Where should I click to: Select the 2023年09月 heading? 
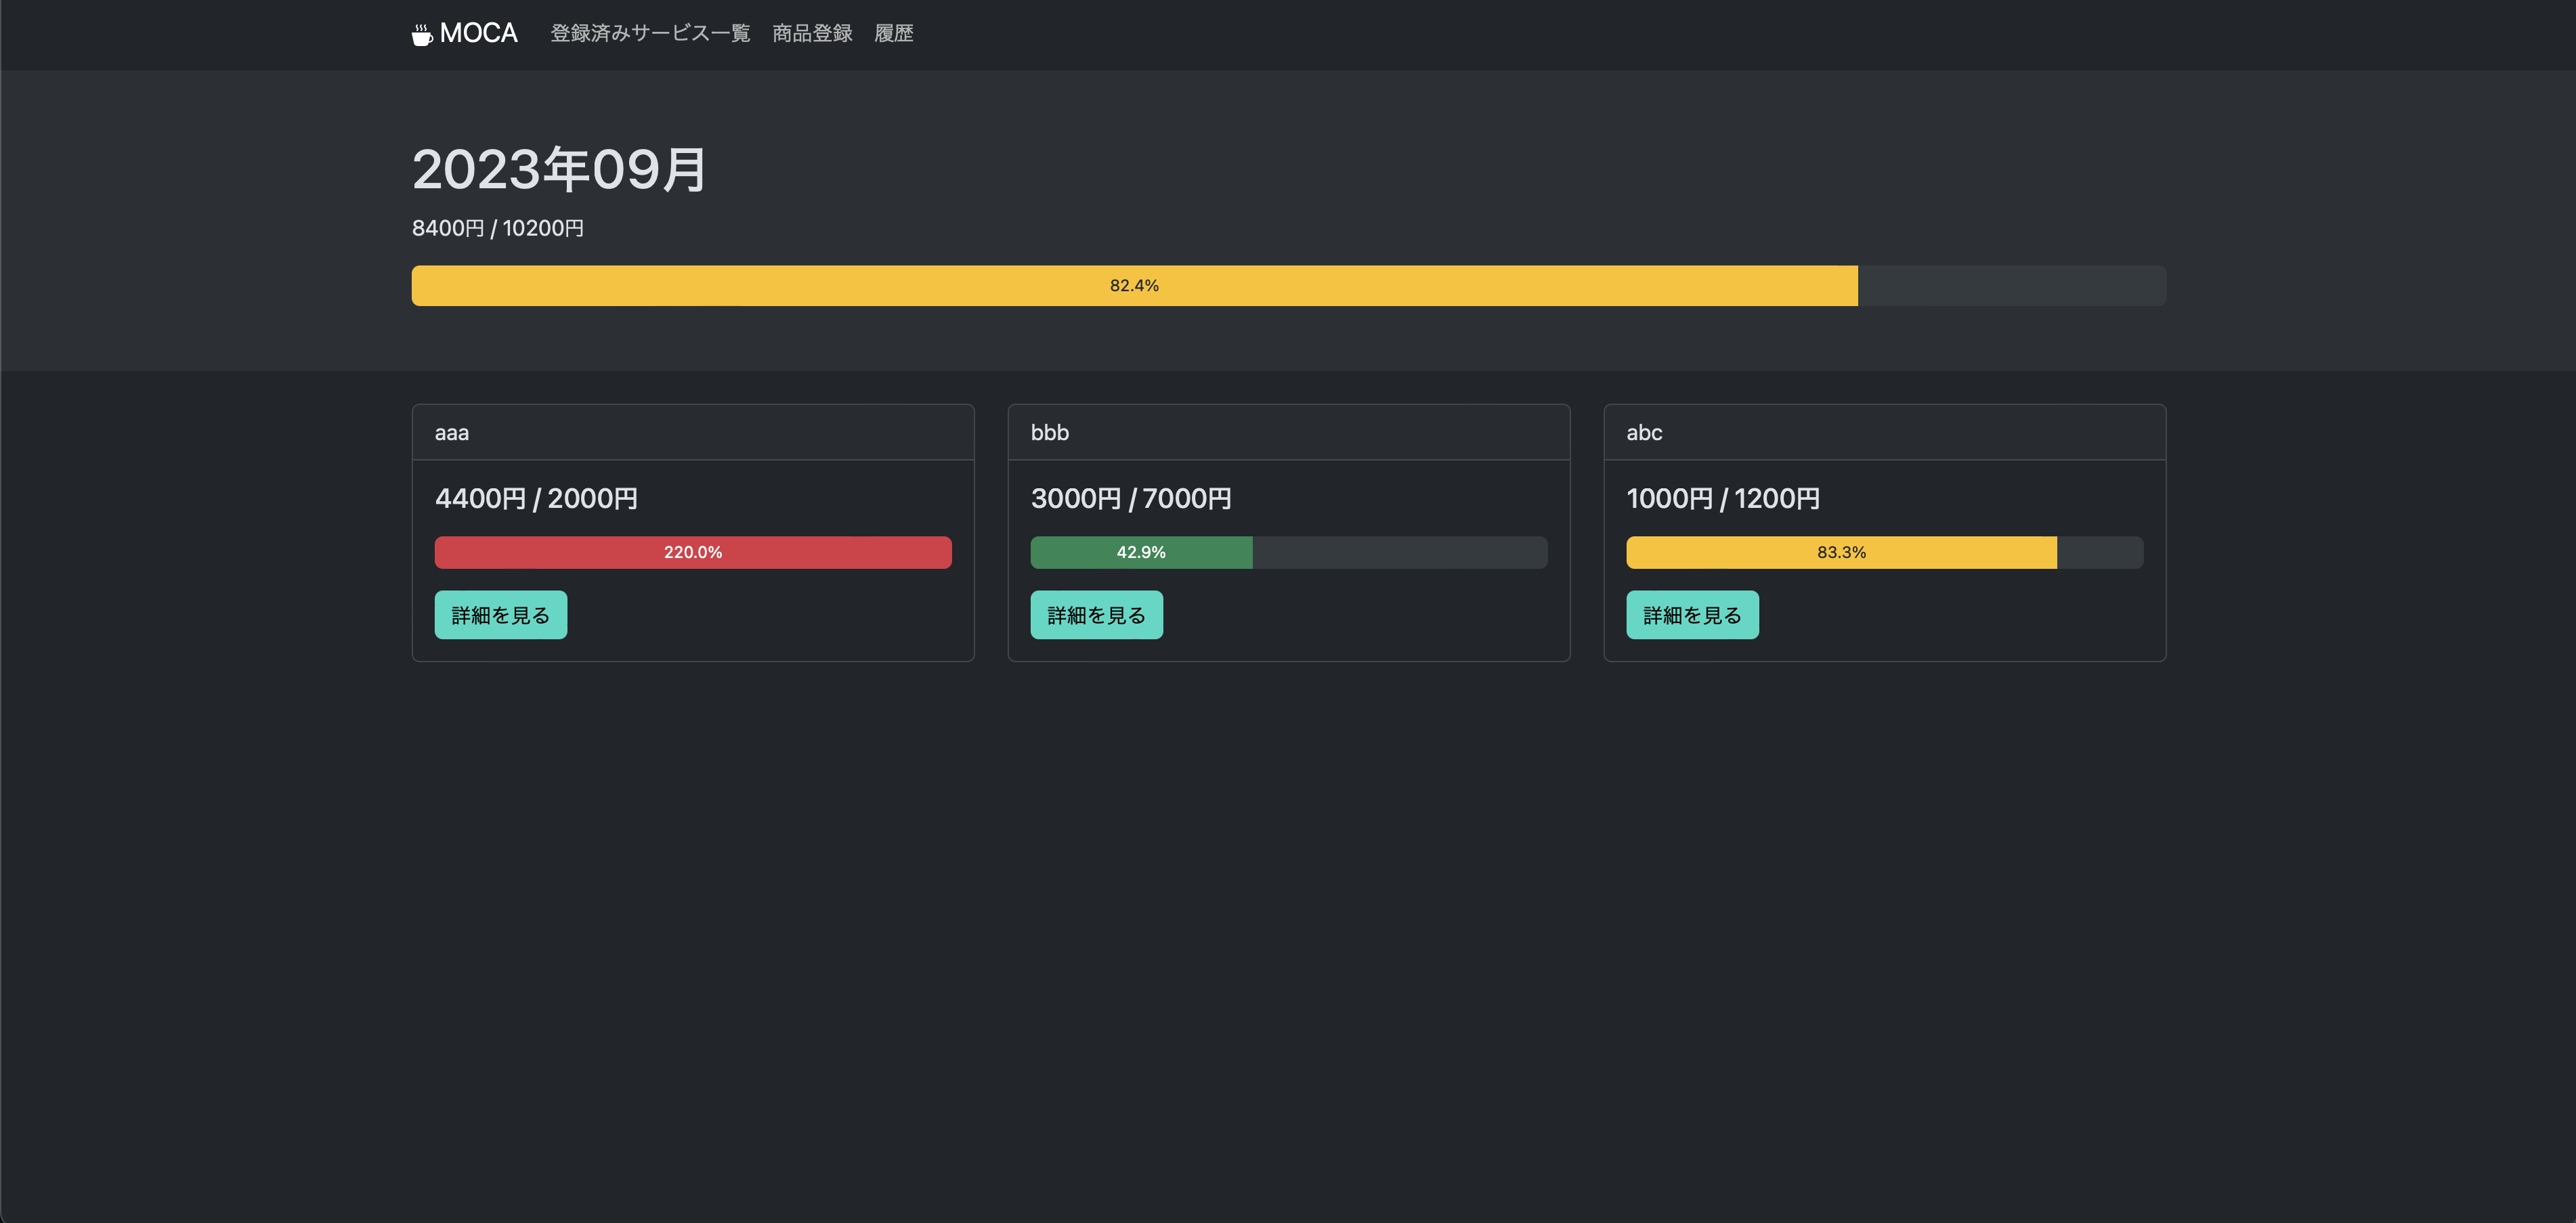pos(558,169)
